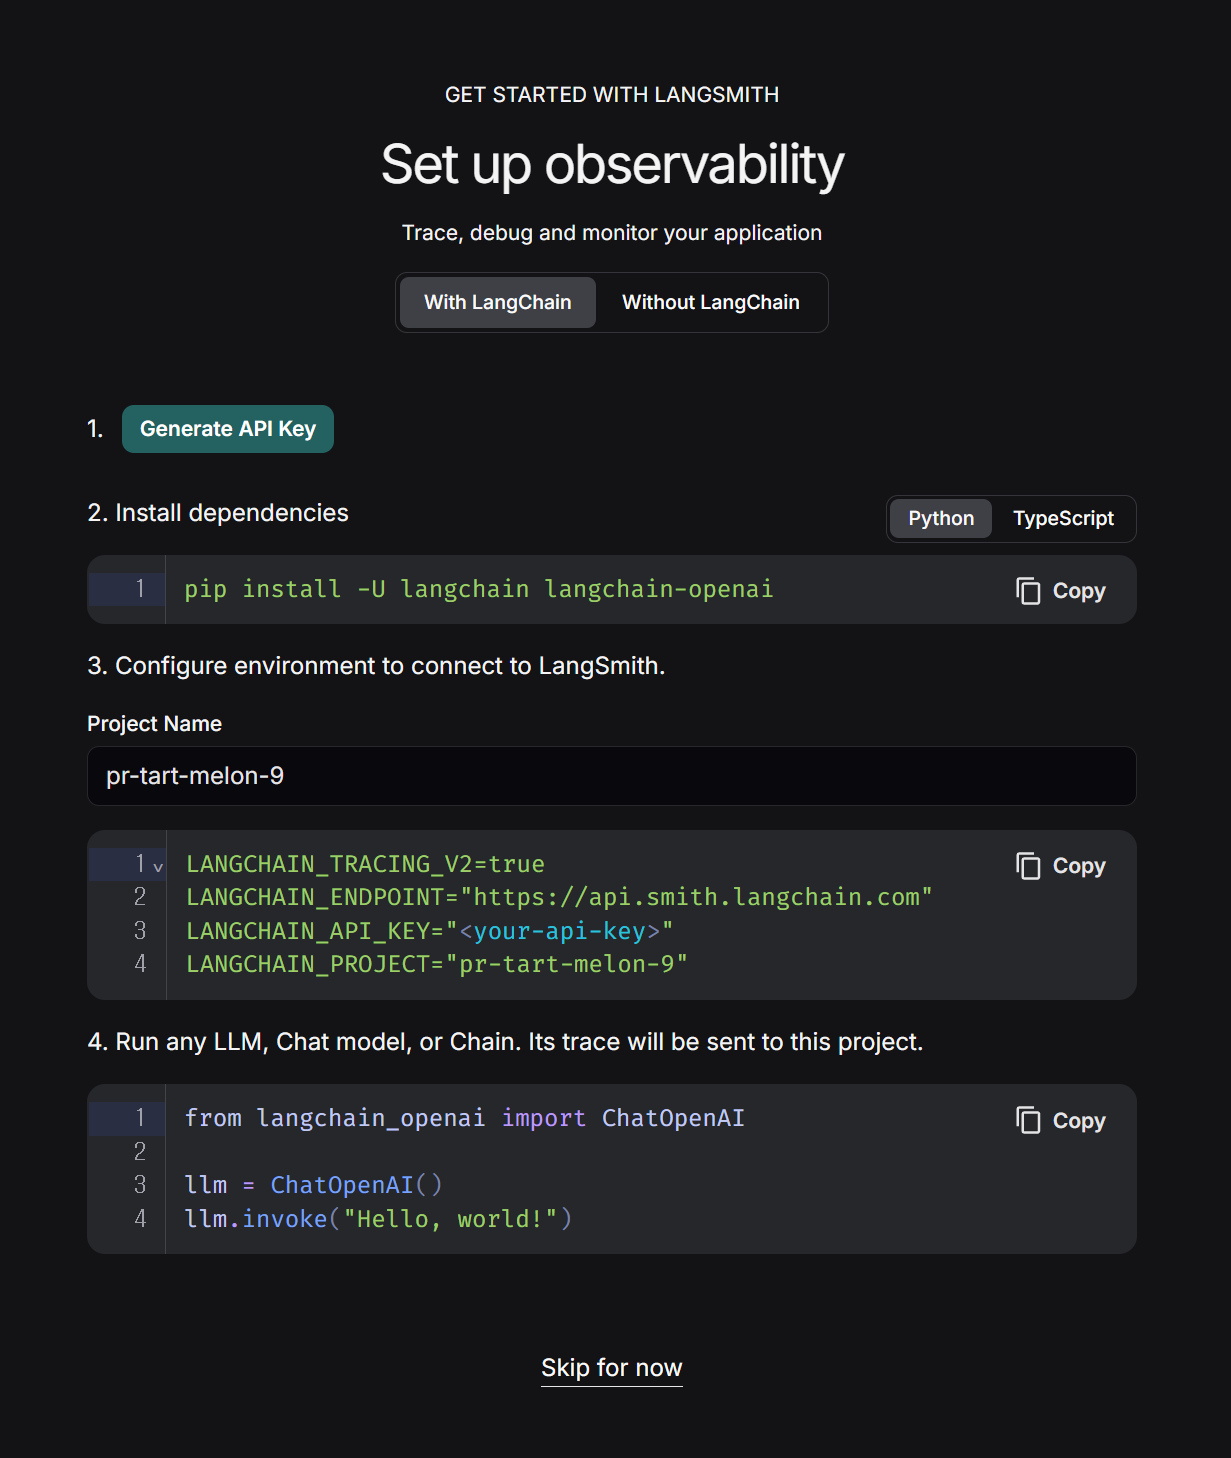Click the pip install langchain command text
The width and height of the screenshot is (1231, 1458).
point(479,589)
